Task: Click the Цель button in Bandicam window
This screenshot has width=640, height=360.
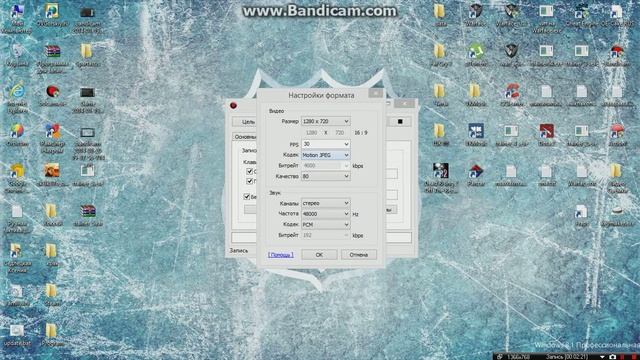Action: tap(245, 122)
